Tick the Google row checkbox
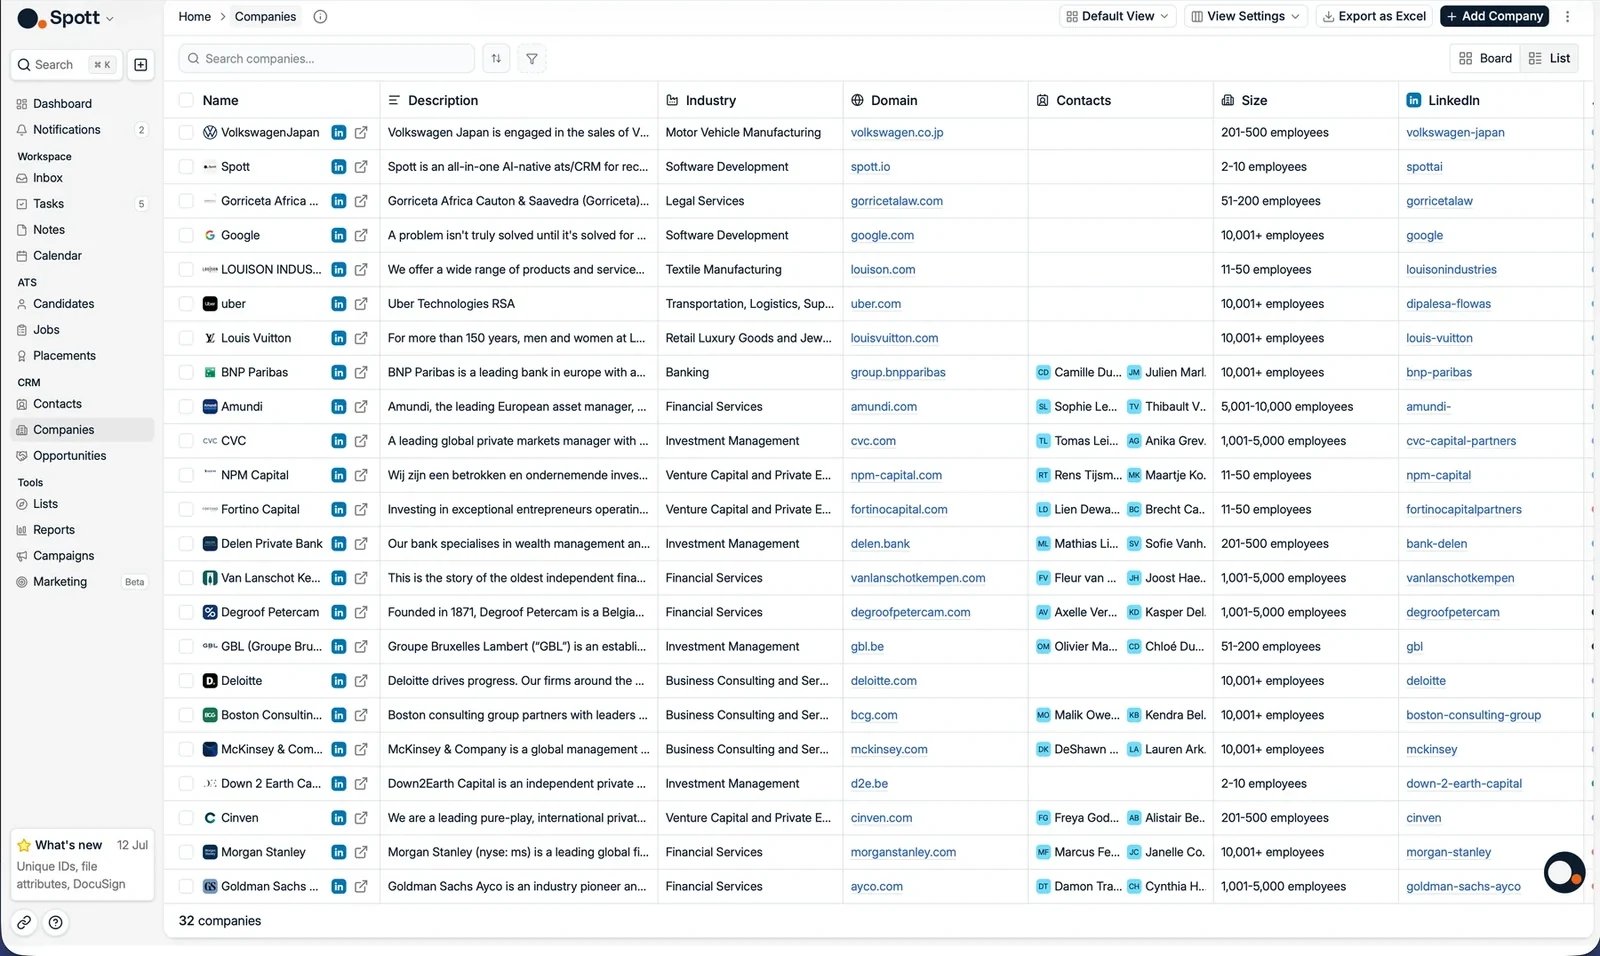Image resolution: width=1600 pixels, height=956 pixels. tap(186, 235)
